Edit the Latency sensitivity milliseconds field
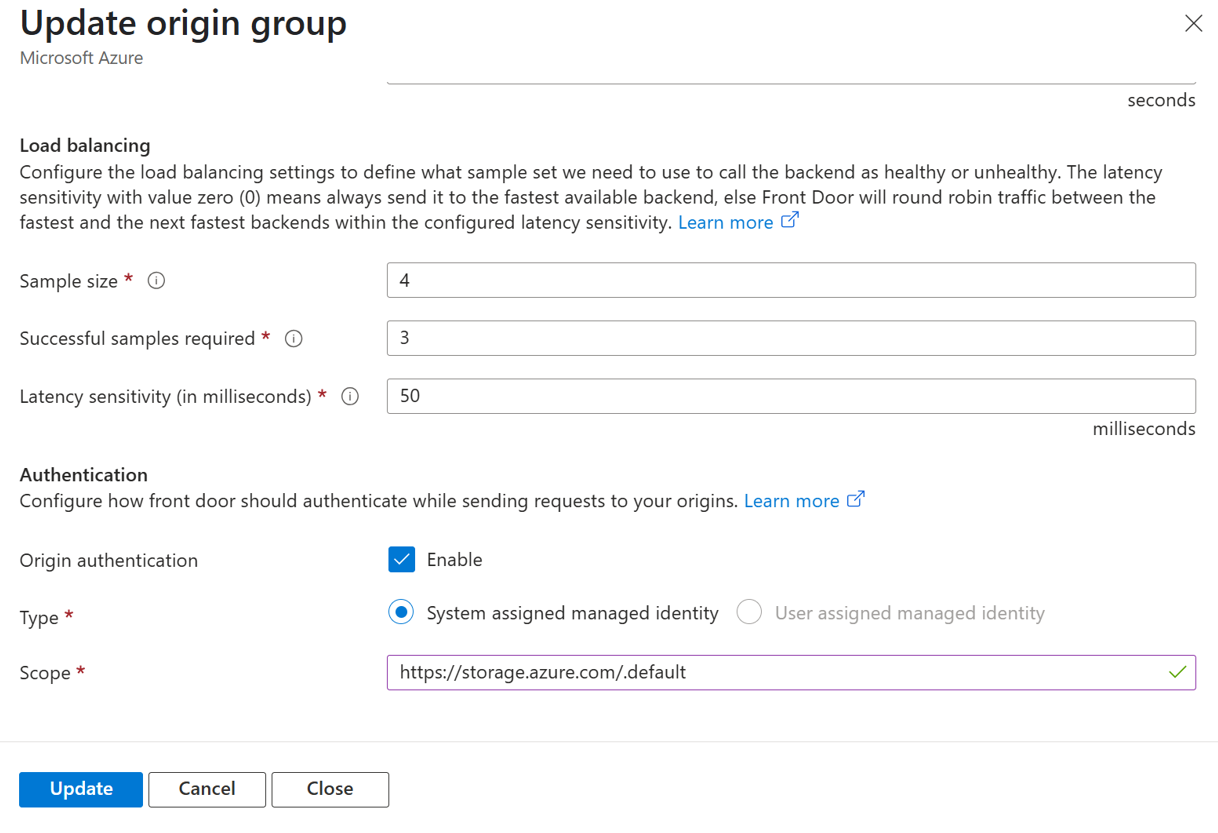1218x833 pixels. point(790,396)
